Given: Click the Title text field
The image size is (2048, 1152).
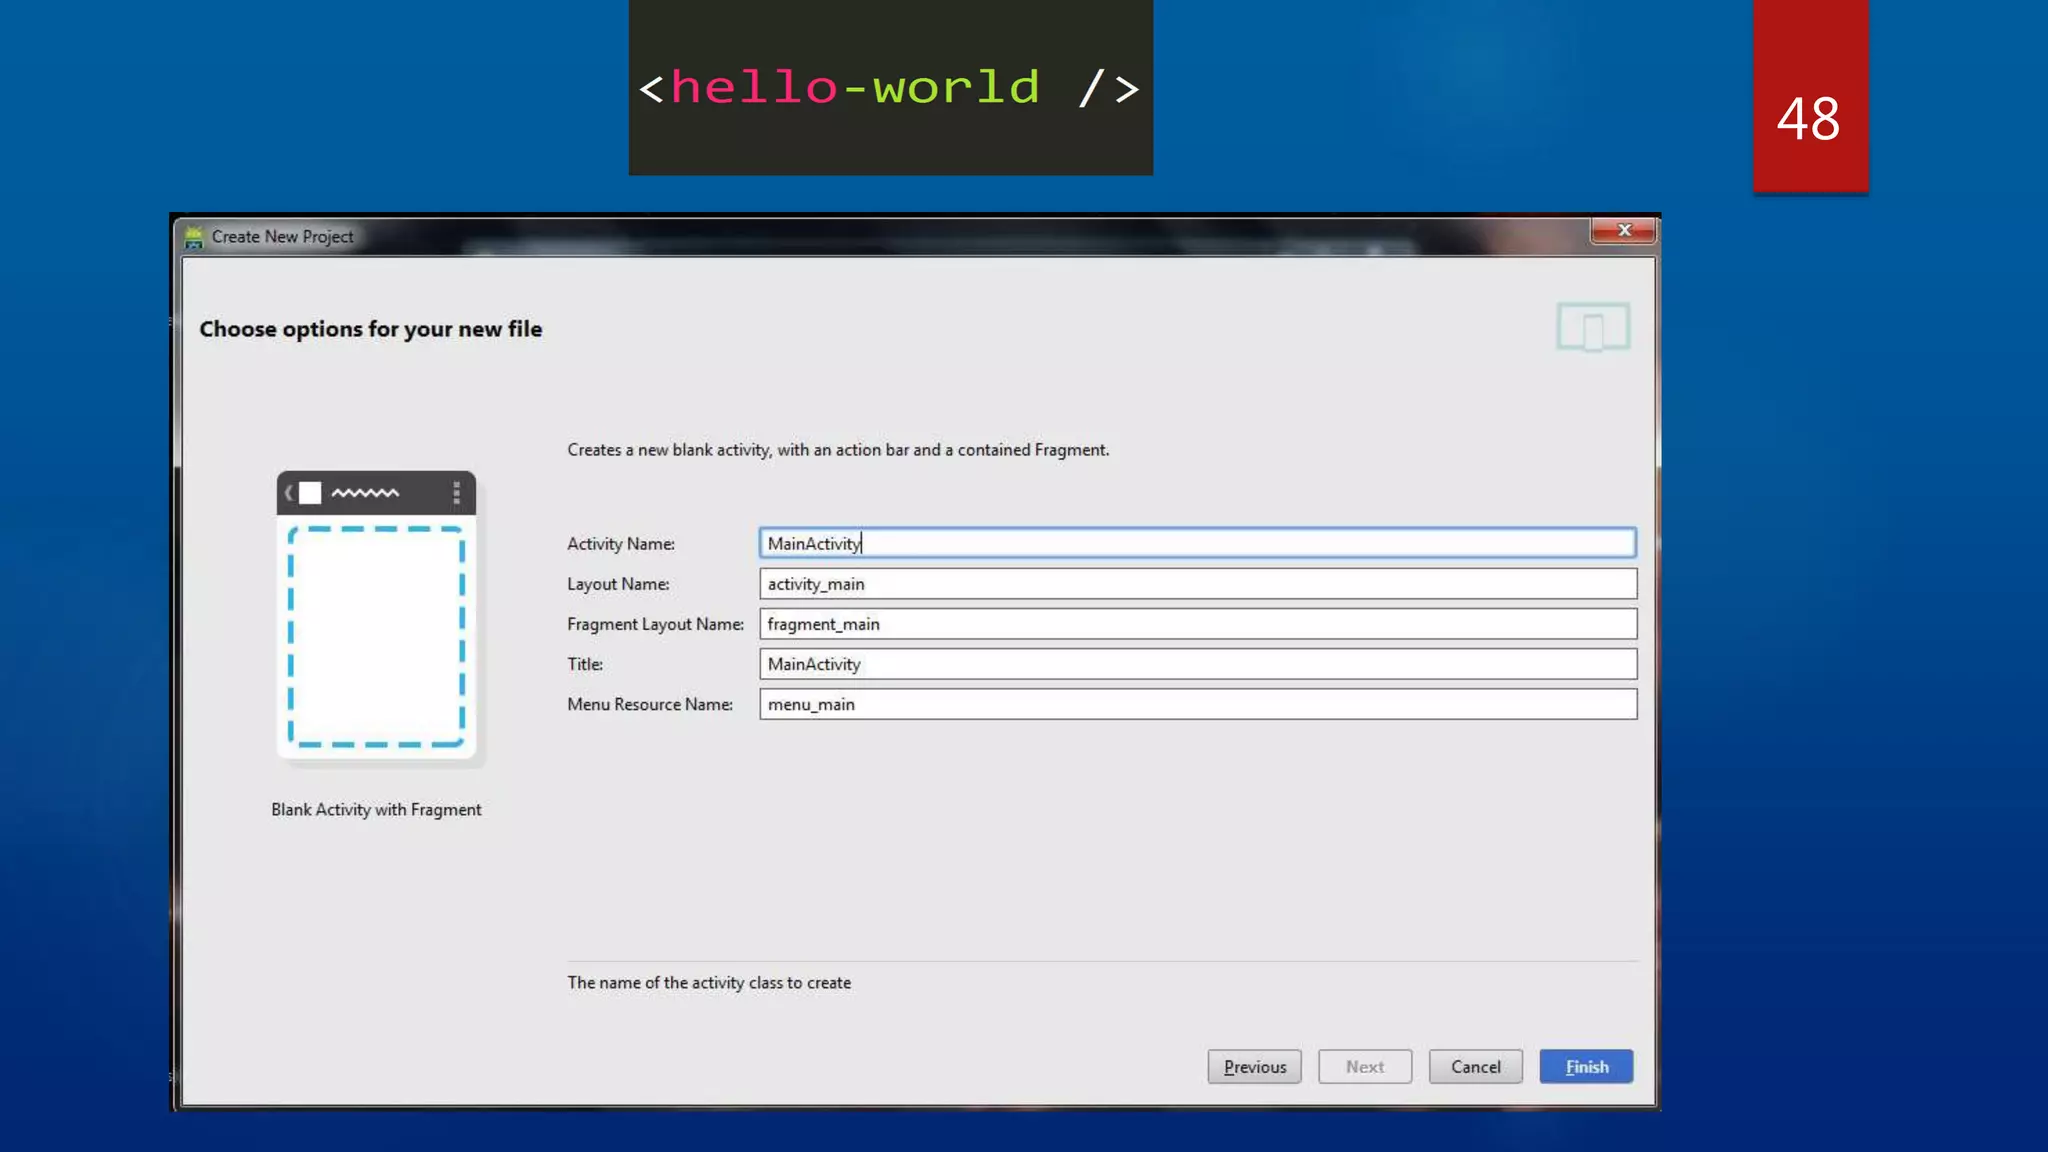Looking at the screenshot, I should pos(1197,664).
